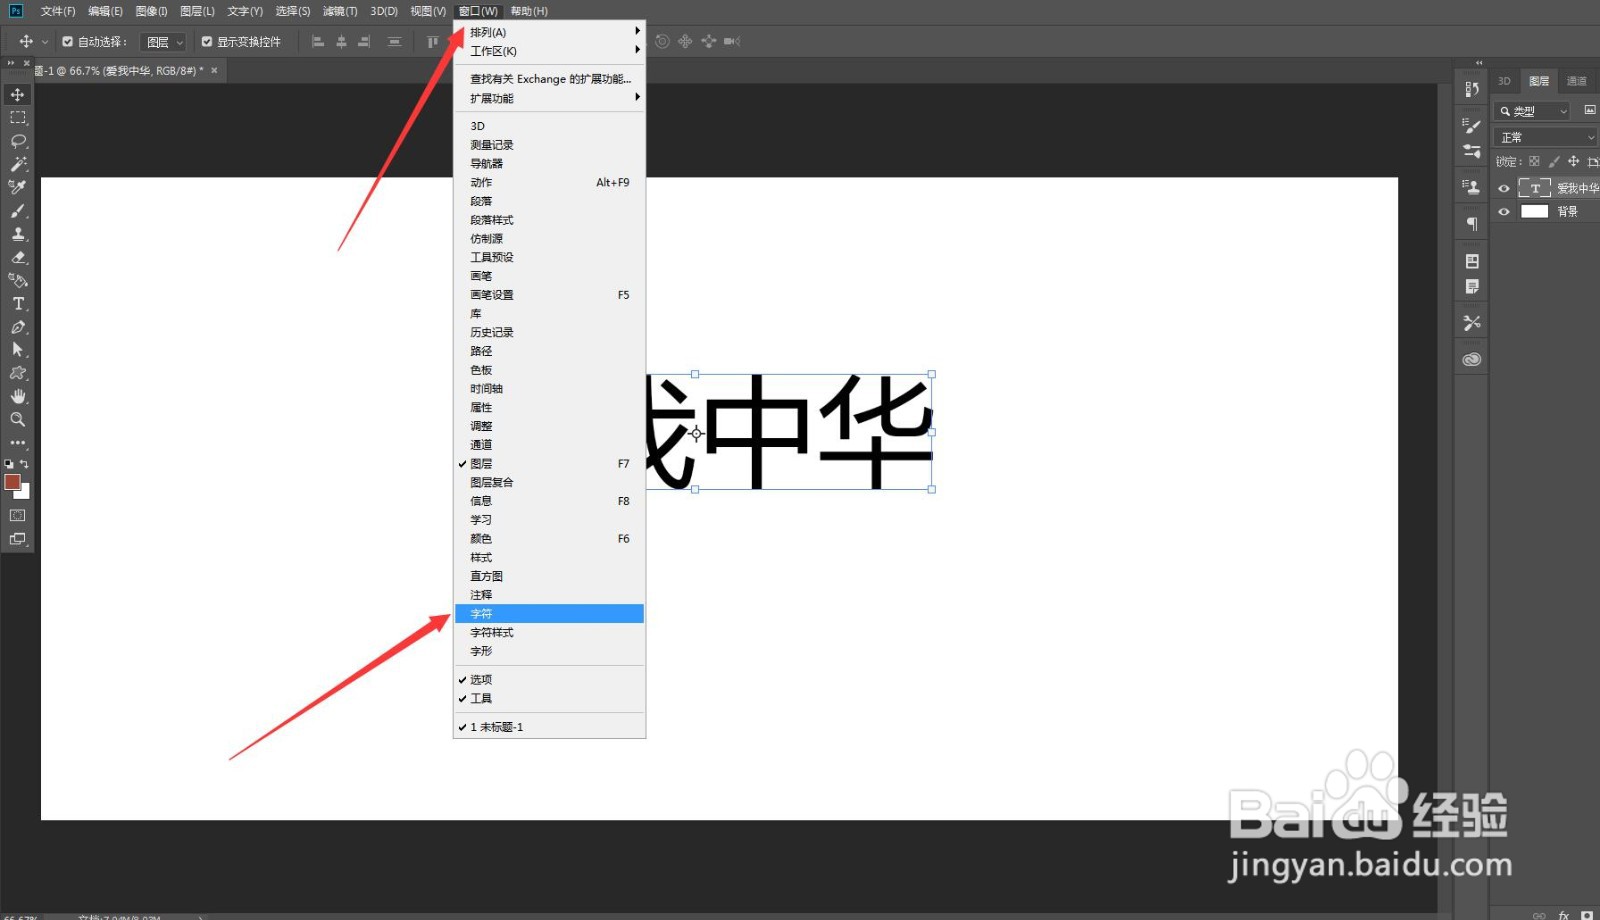Select the Eraser tool

[x=17, y=257]
